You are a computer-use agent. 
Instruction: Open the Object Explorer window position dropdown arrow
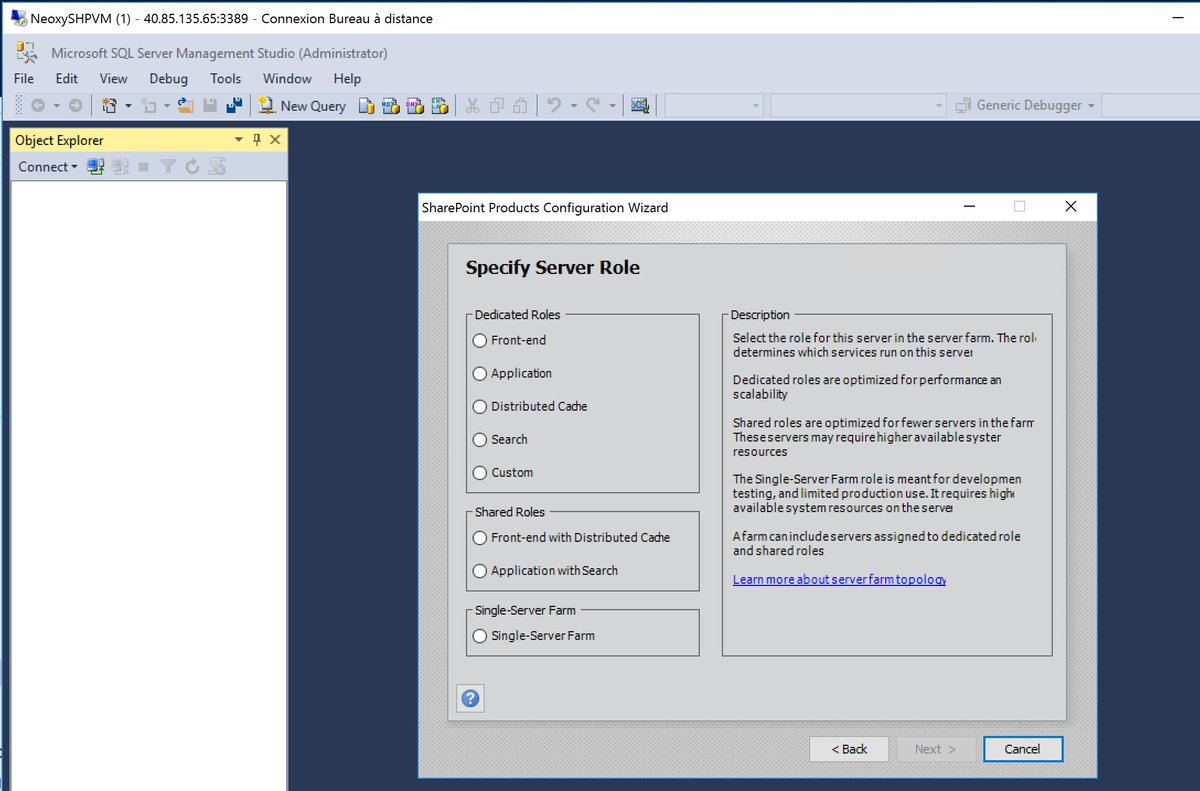(238, 140)
